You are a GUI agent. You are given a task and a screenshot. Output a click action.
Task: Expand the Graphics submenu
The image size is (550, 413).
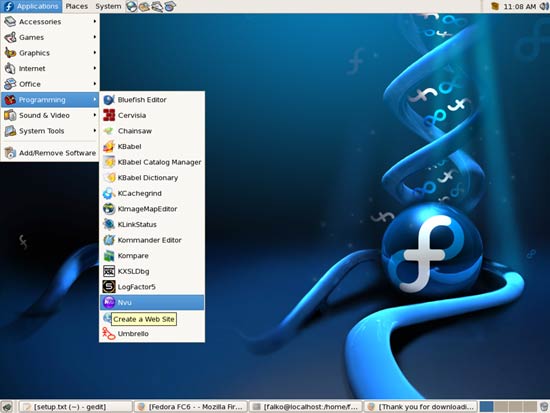pos(50,53)
